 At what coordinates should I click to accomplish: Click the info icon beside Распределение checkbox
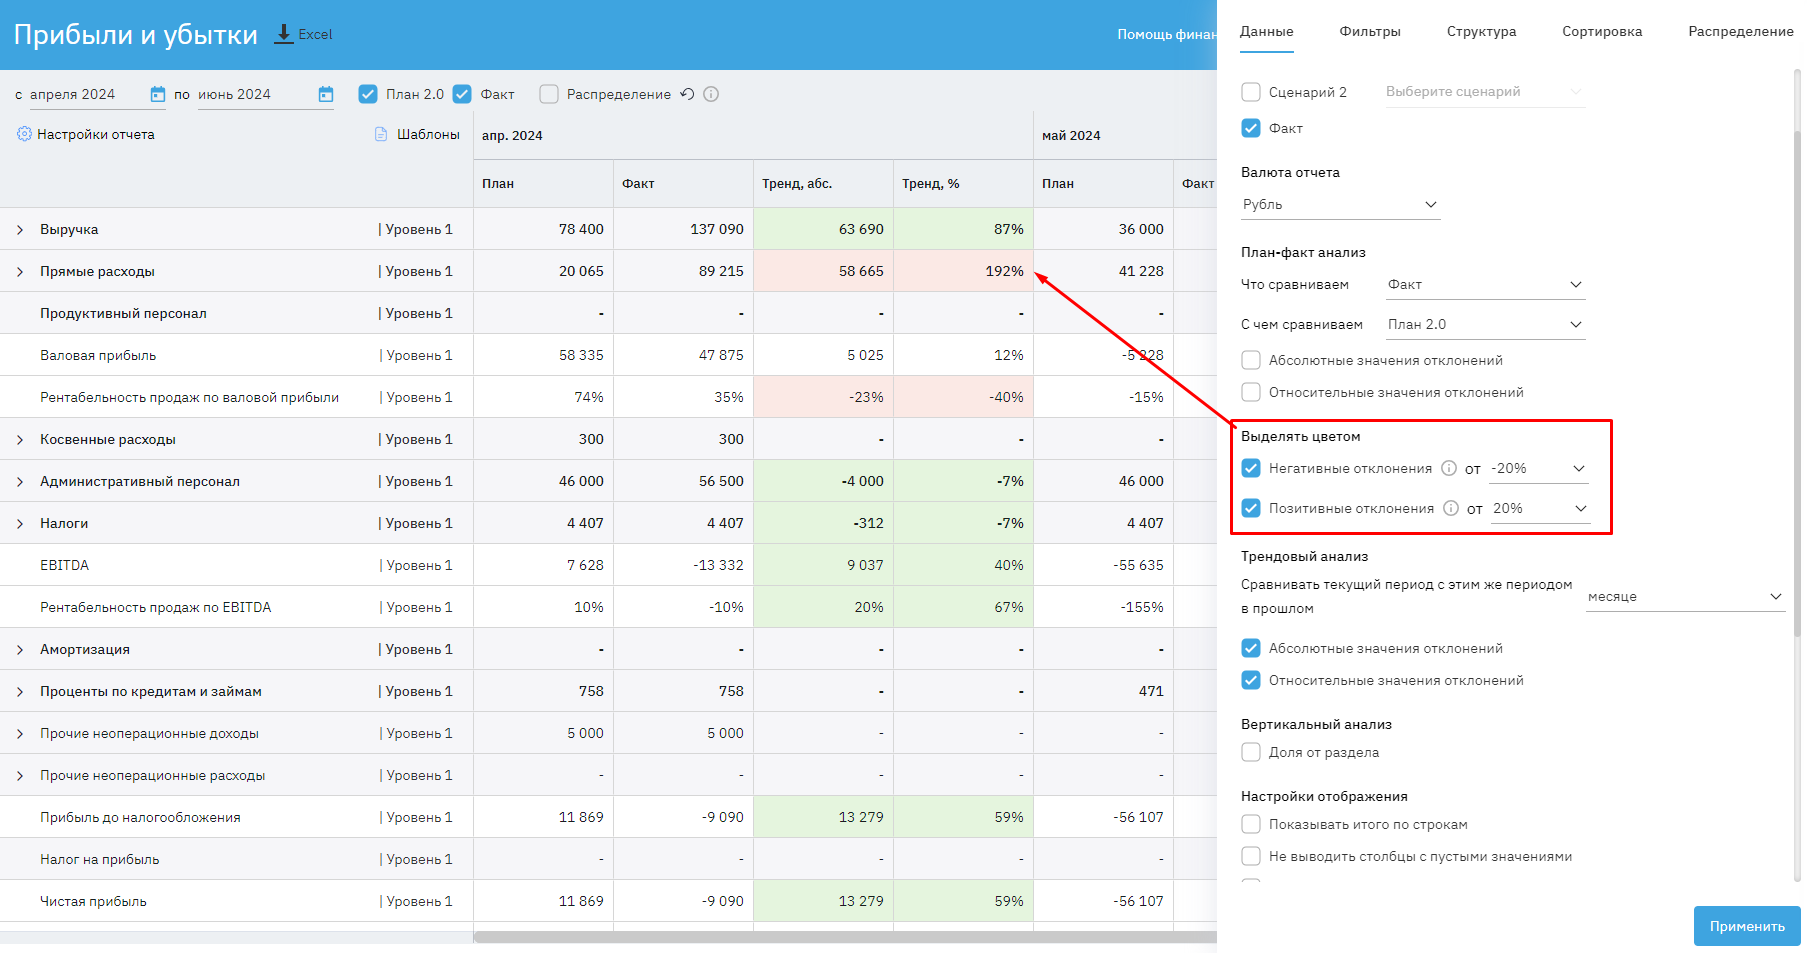pyautogui.click(x=711, y=94)
